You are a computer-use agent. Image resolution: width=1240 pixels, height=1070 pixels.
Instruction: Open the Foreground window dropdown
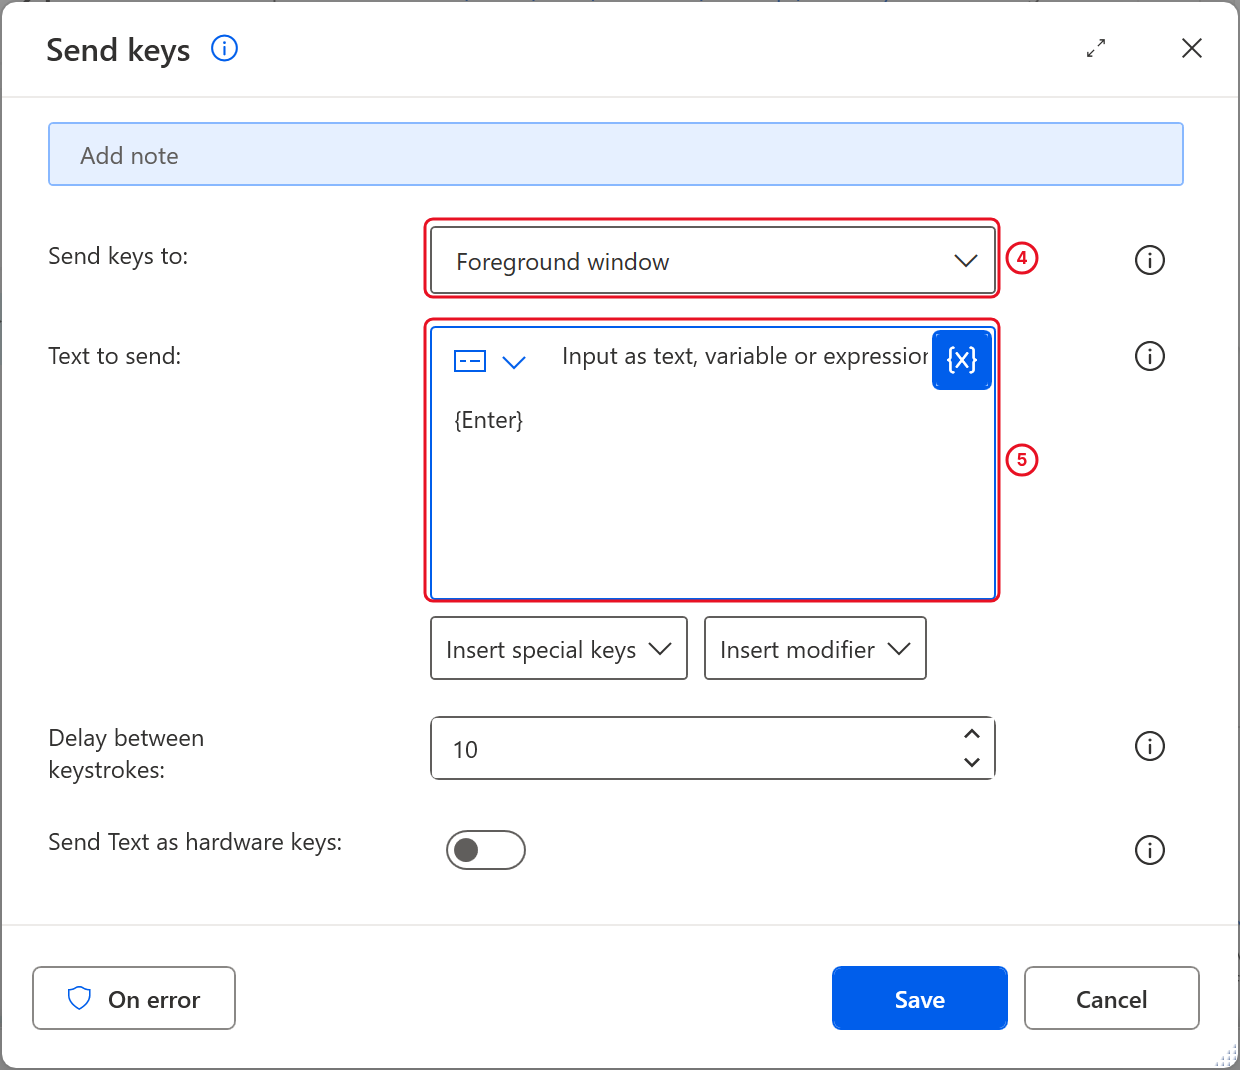click(712, 261)
